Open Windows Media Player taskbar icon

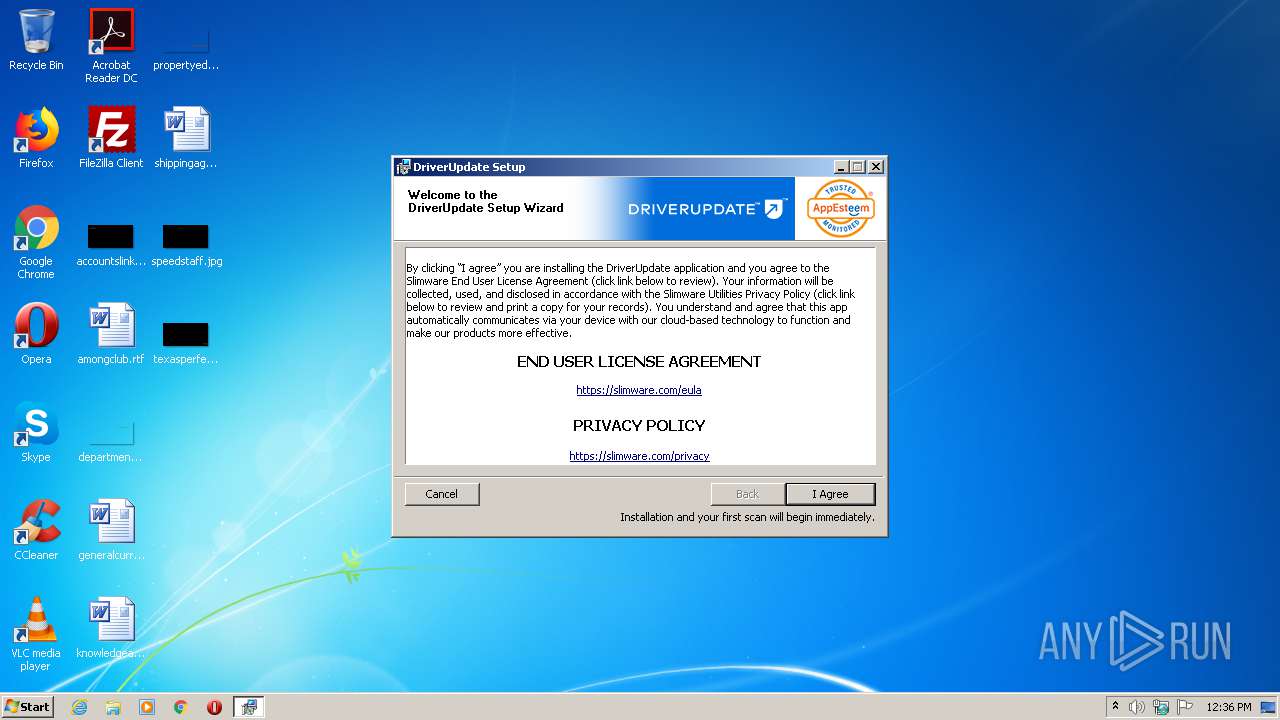pos(147,707)
